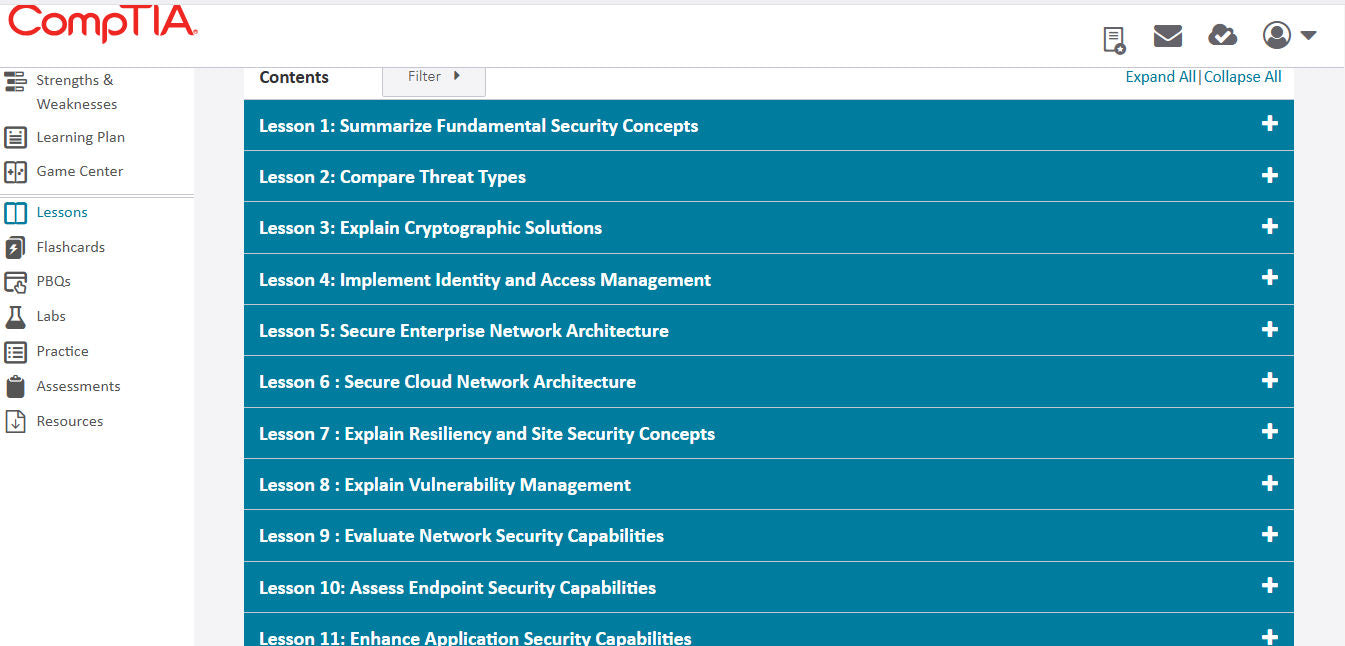The height and width of the screenshot is (646, 1345).
Task: Open the Assessments clipboard icon
Action: pyautogui.click(x=15, y=385)
